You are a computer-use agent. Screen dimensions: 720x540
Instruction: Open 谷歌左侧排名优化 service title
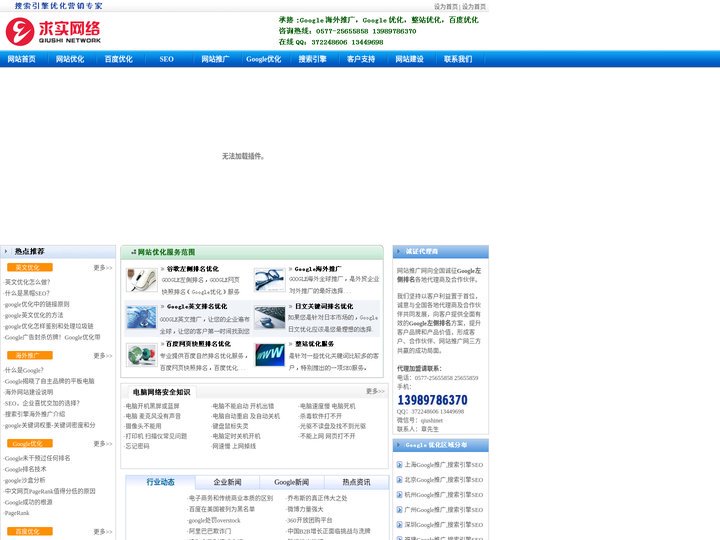192,269
